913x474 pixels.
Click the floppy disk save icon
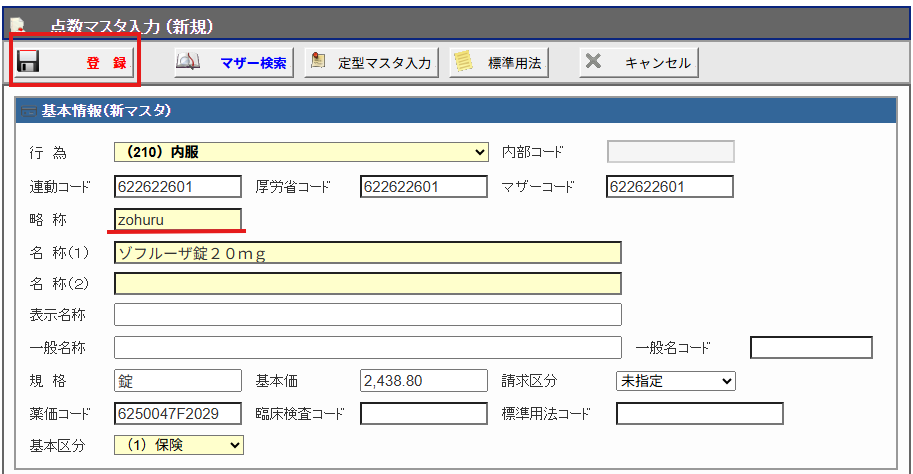(27, 62)
